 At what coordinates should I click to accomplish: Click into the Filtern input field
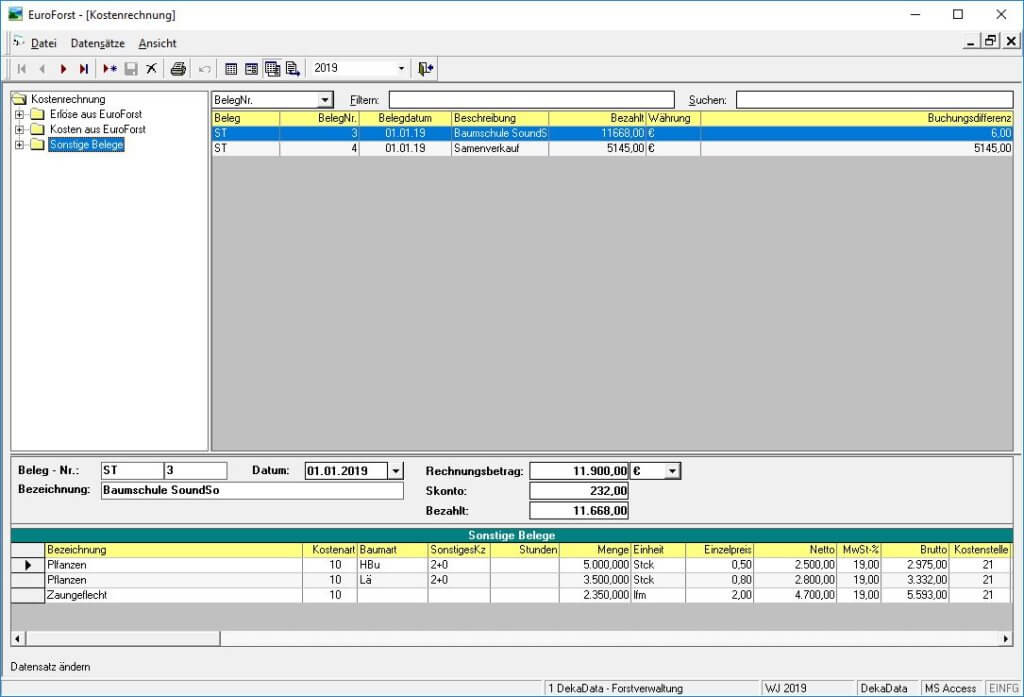tap(532, 100)
